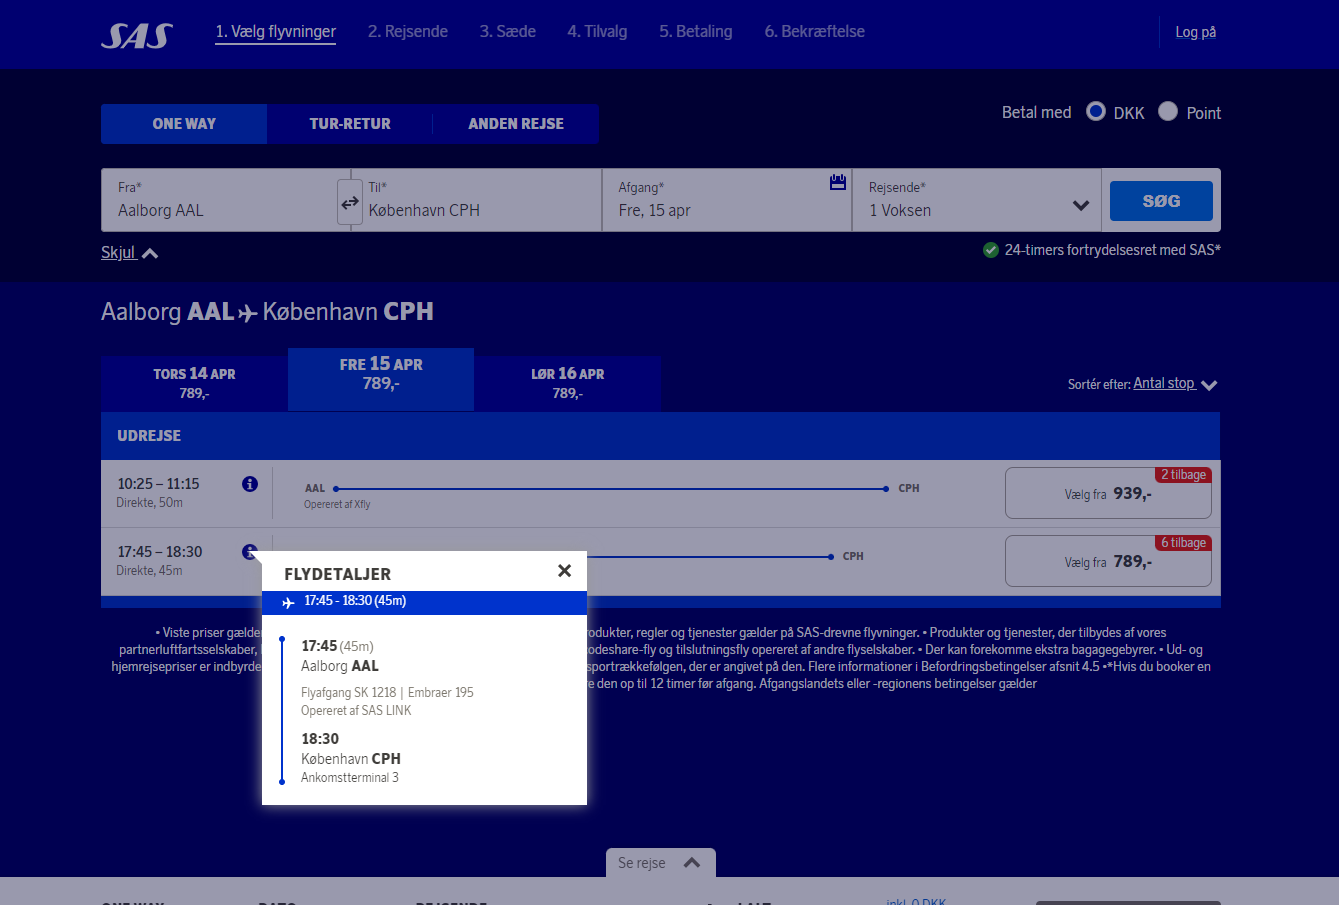Show flight info for 10:25 – 11:15

click(250, 484)
